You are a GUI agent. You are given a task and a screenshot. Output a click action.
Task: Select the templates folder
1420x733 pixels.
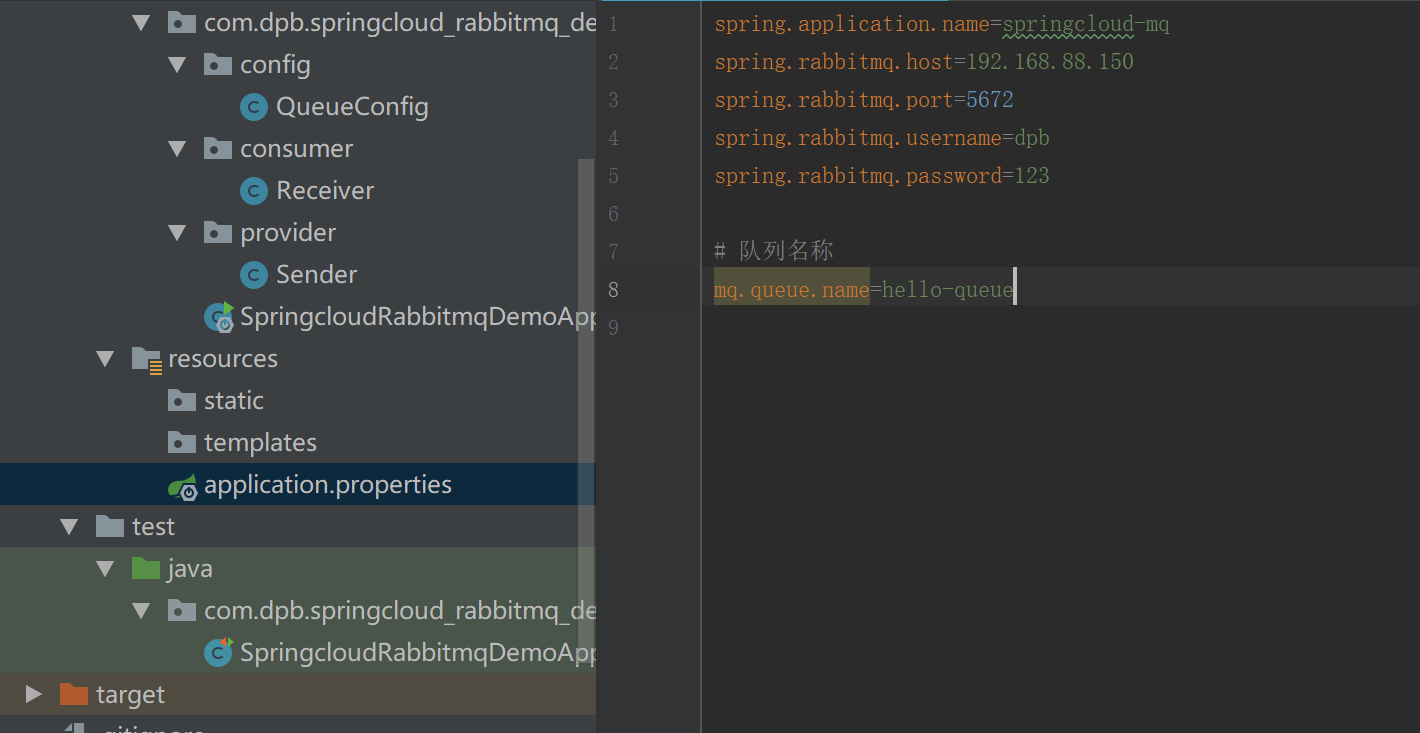tap(260, 443)
